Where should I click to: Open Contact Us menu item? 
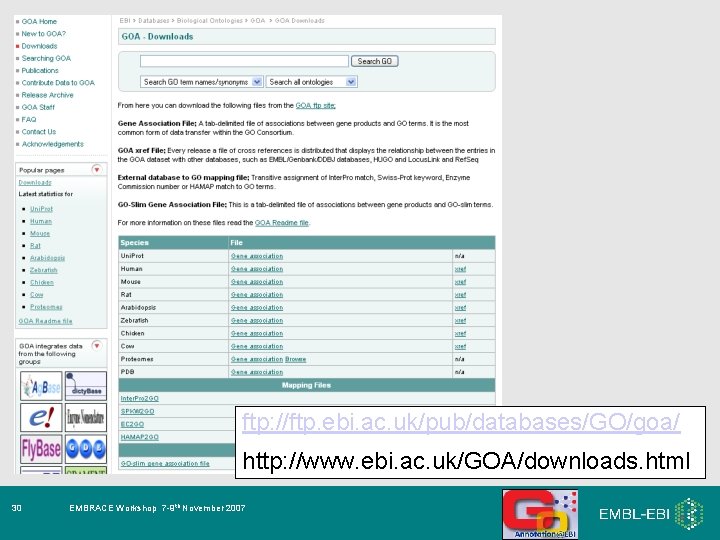pyautogui.click(x=39, y=132)
